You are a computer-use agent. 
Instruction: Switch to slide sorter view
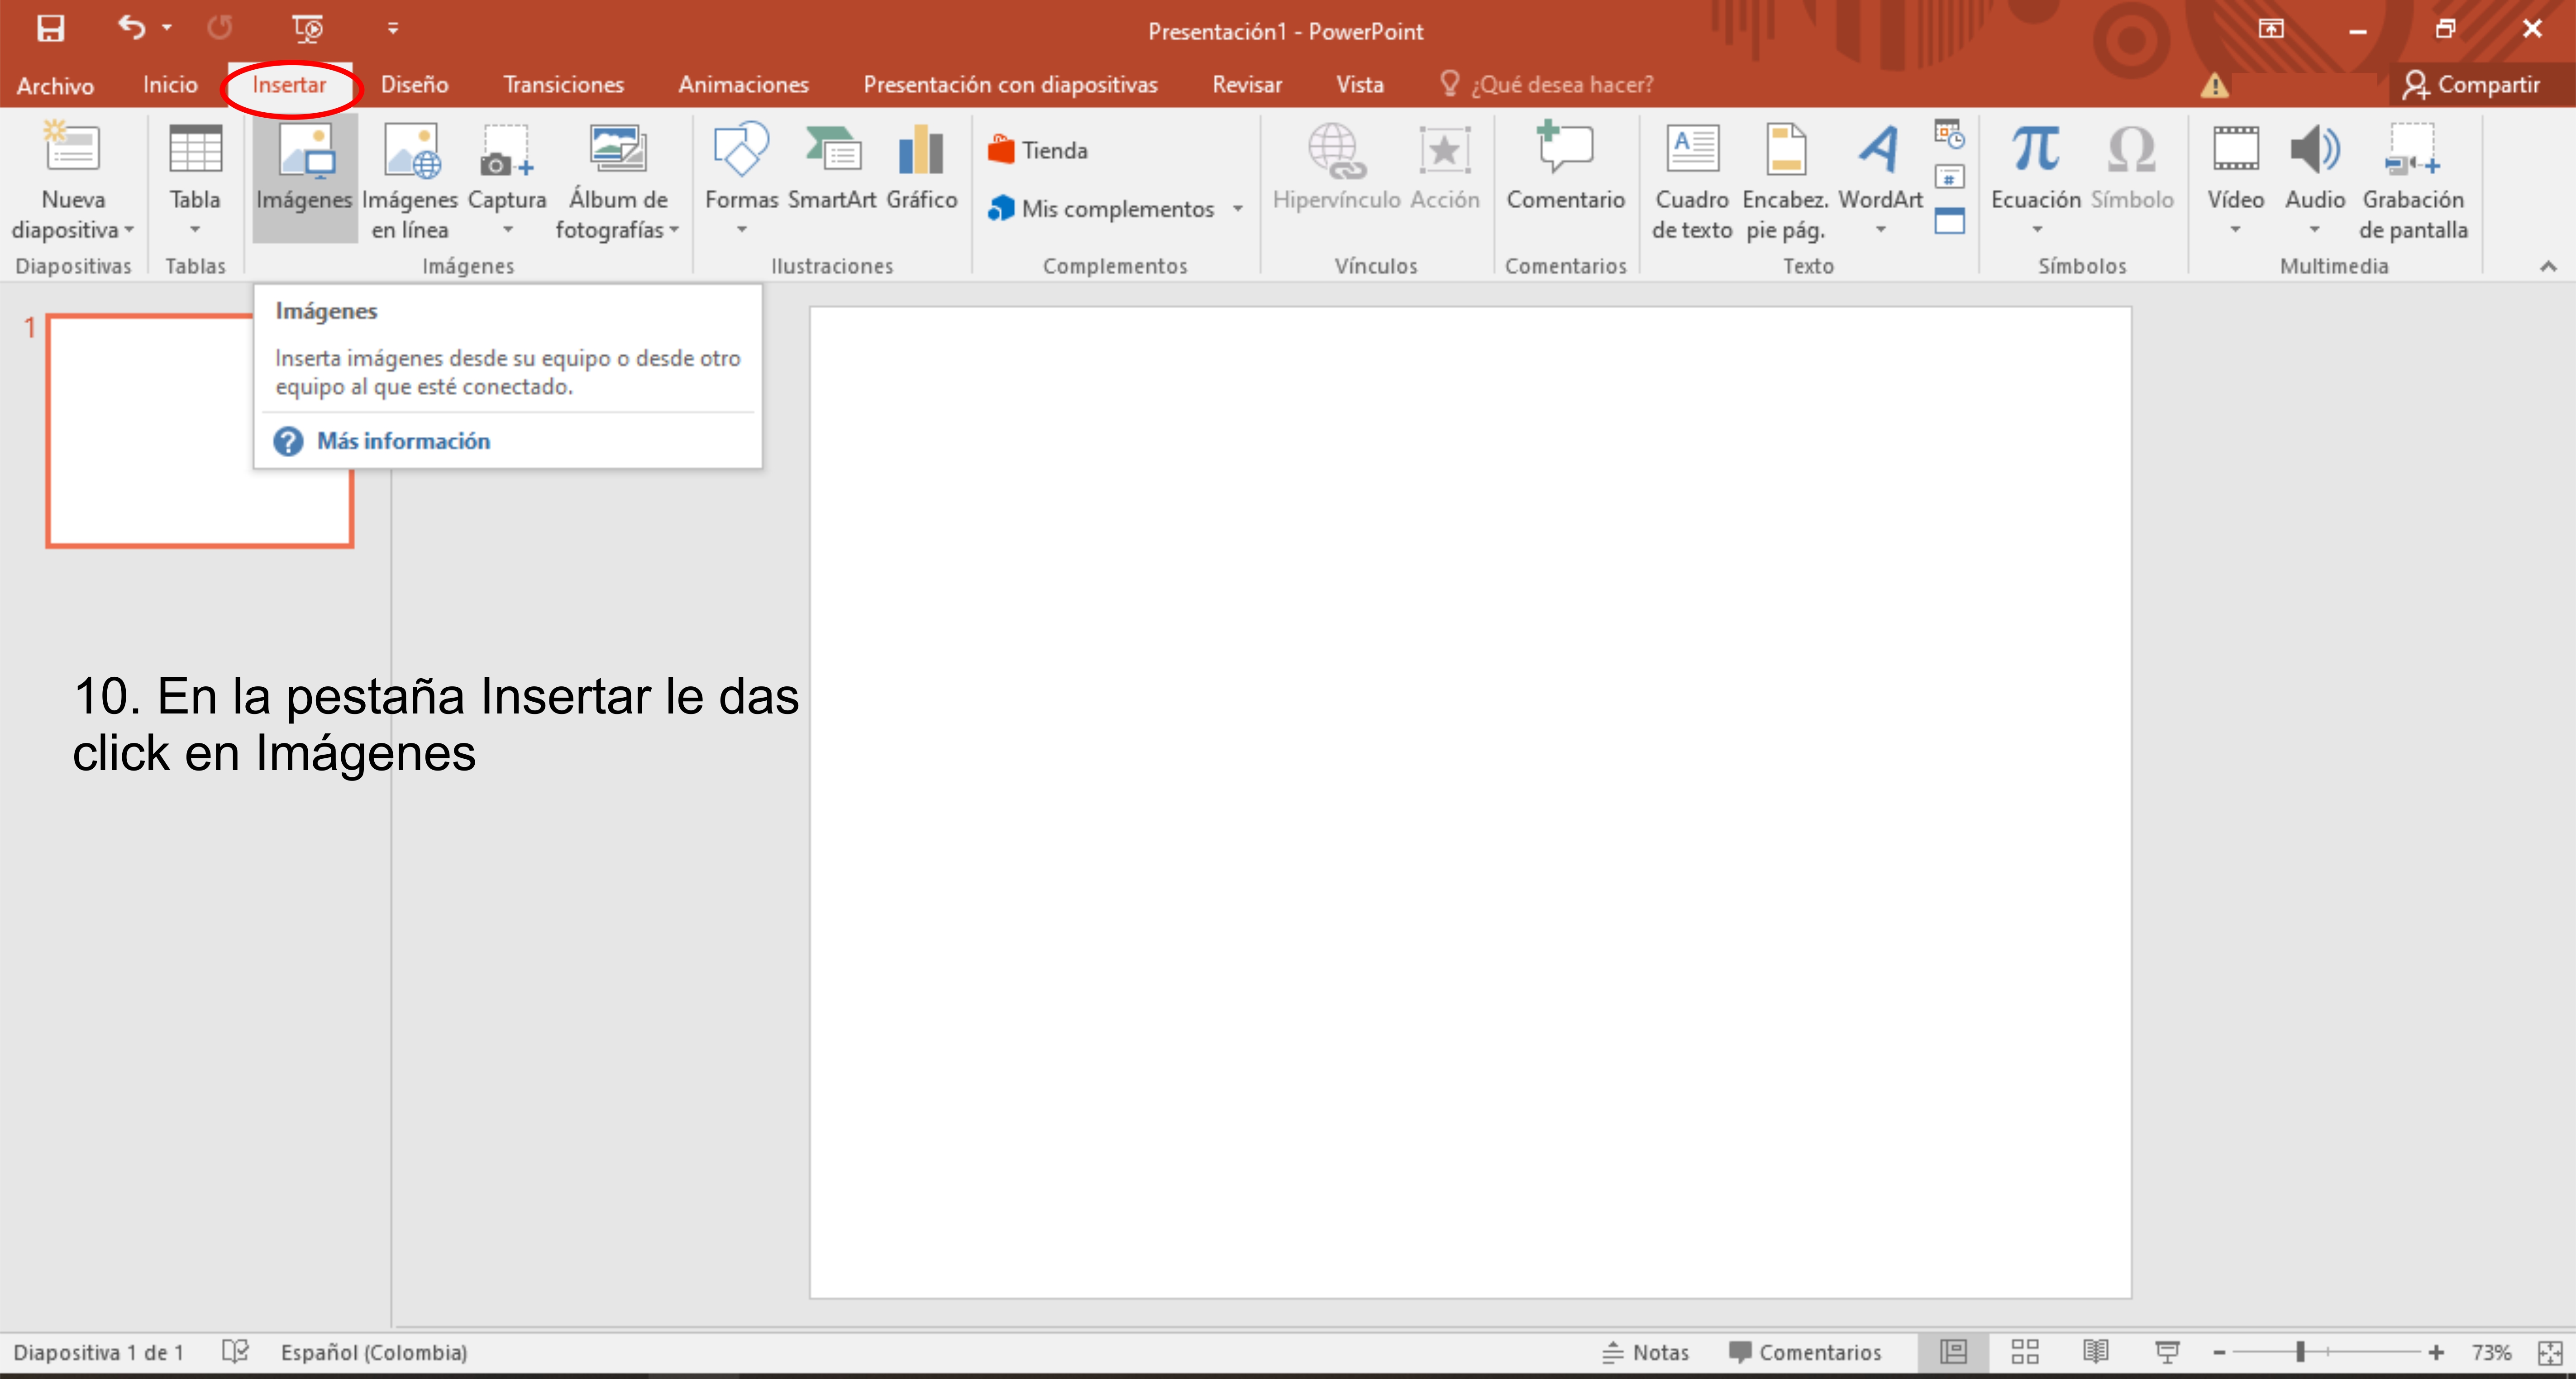tap(2025, 1352)
